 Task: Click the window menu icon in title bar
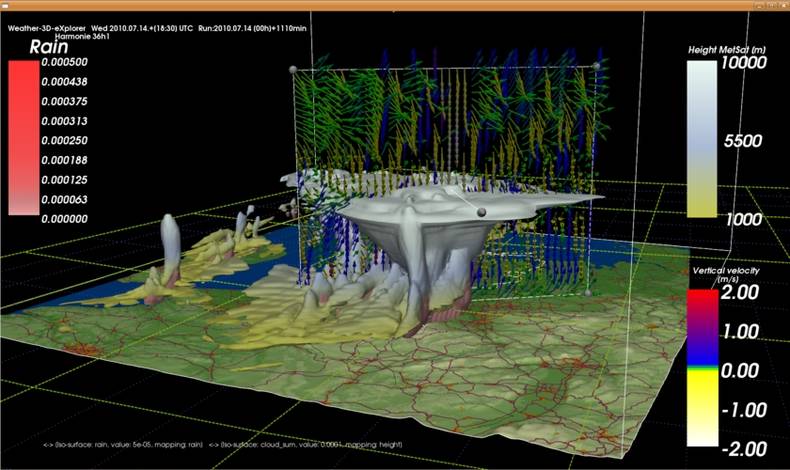click(6, 5)
